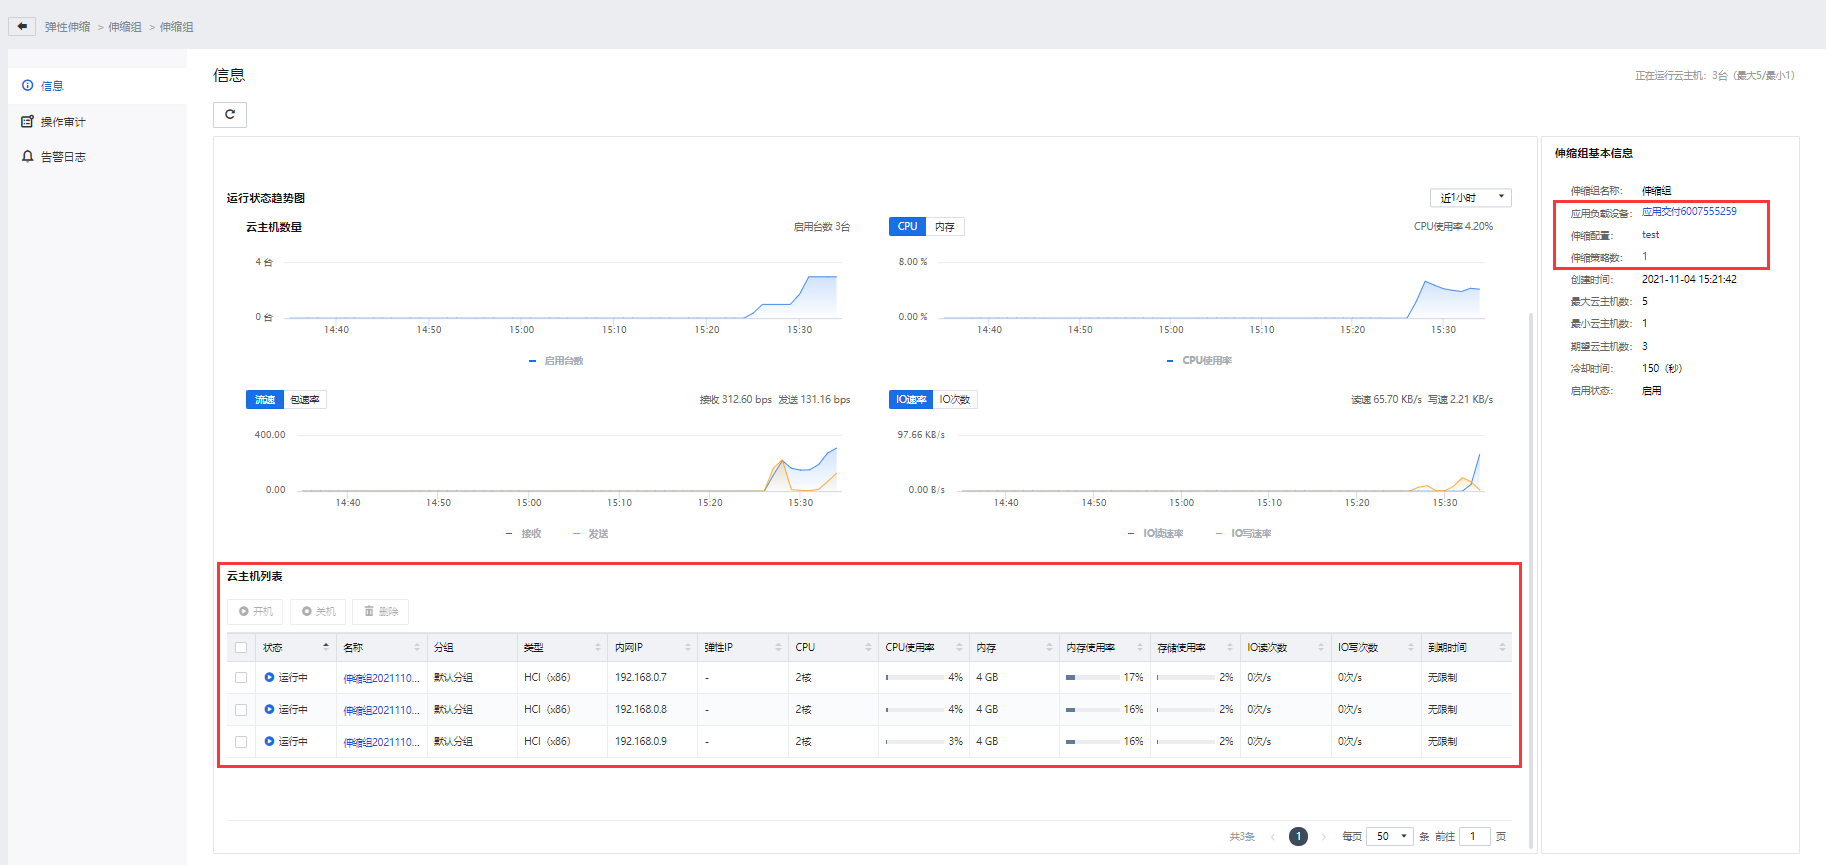This screenshot has width=1826, height=865.
Task: Check the row for 192.168.0.9
Action: [x=241, y=741]
